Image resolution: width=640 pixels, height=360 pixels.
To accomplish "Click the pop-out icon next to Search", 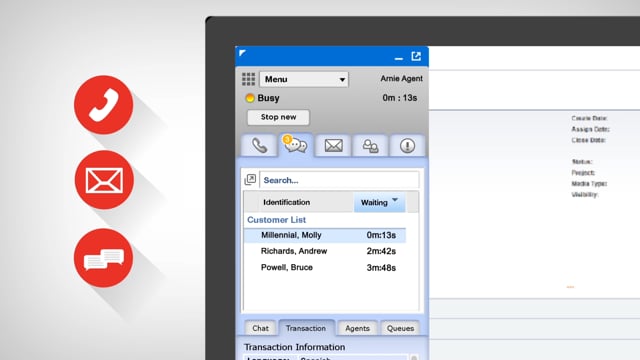I will 250,180.
